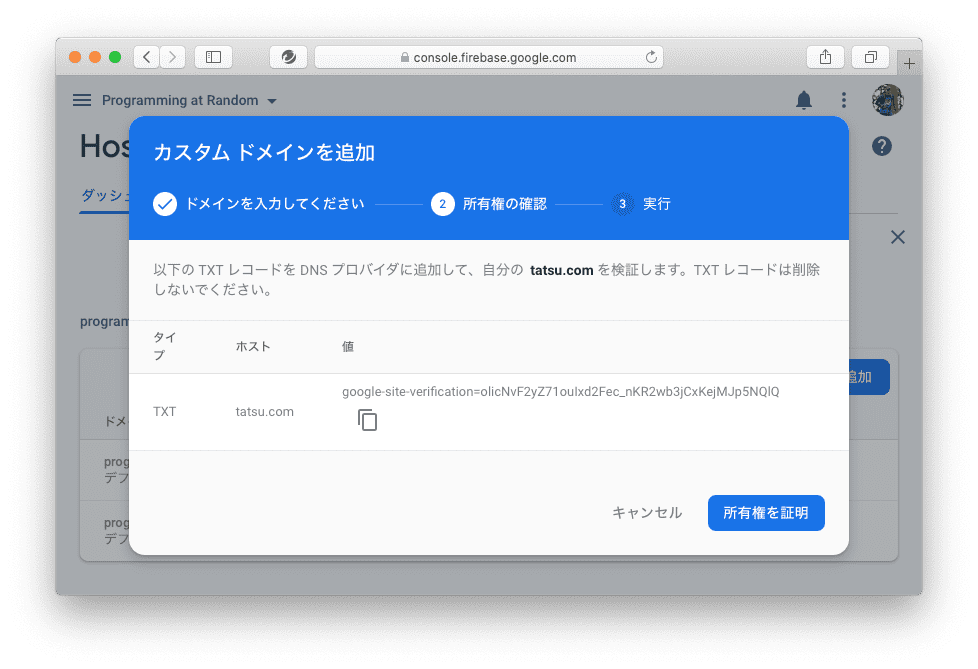This screenshot has height=669, width=978.
Task: Copy the google-site-verification TXT value
Action: coord(367,420)
